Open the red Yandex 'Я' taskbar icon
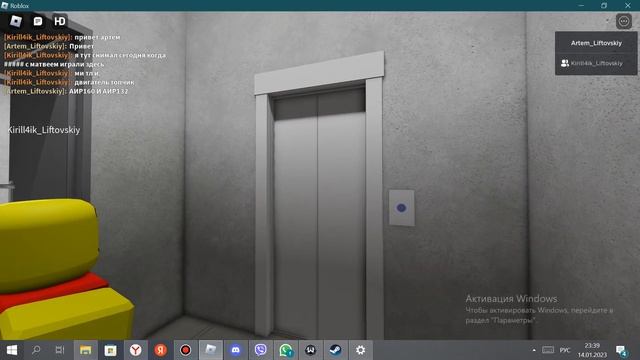The height and width of the screenshot is (360, 640). coord(160,350)
